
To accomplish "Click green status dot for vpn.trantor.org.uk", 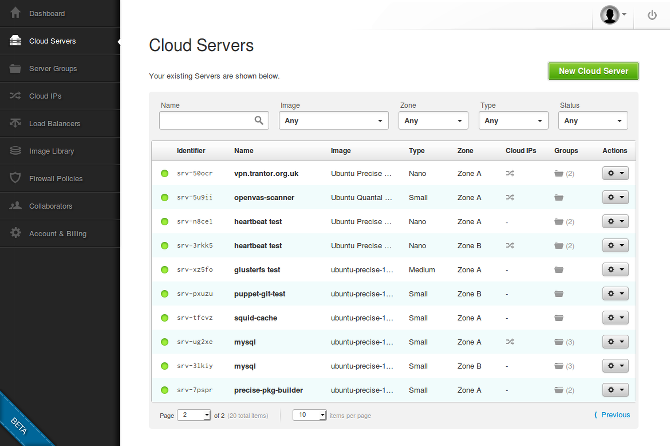I will [x=165, y=173].
